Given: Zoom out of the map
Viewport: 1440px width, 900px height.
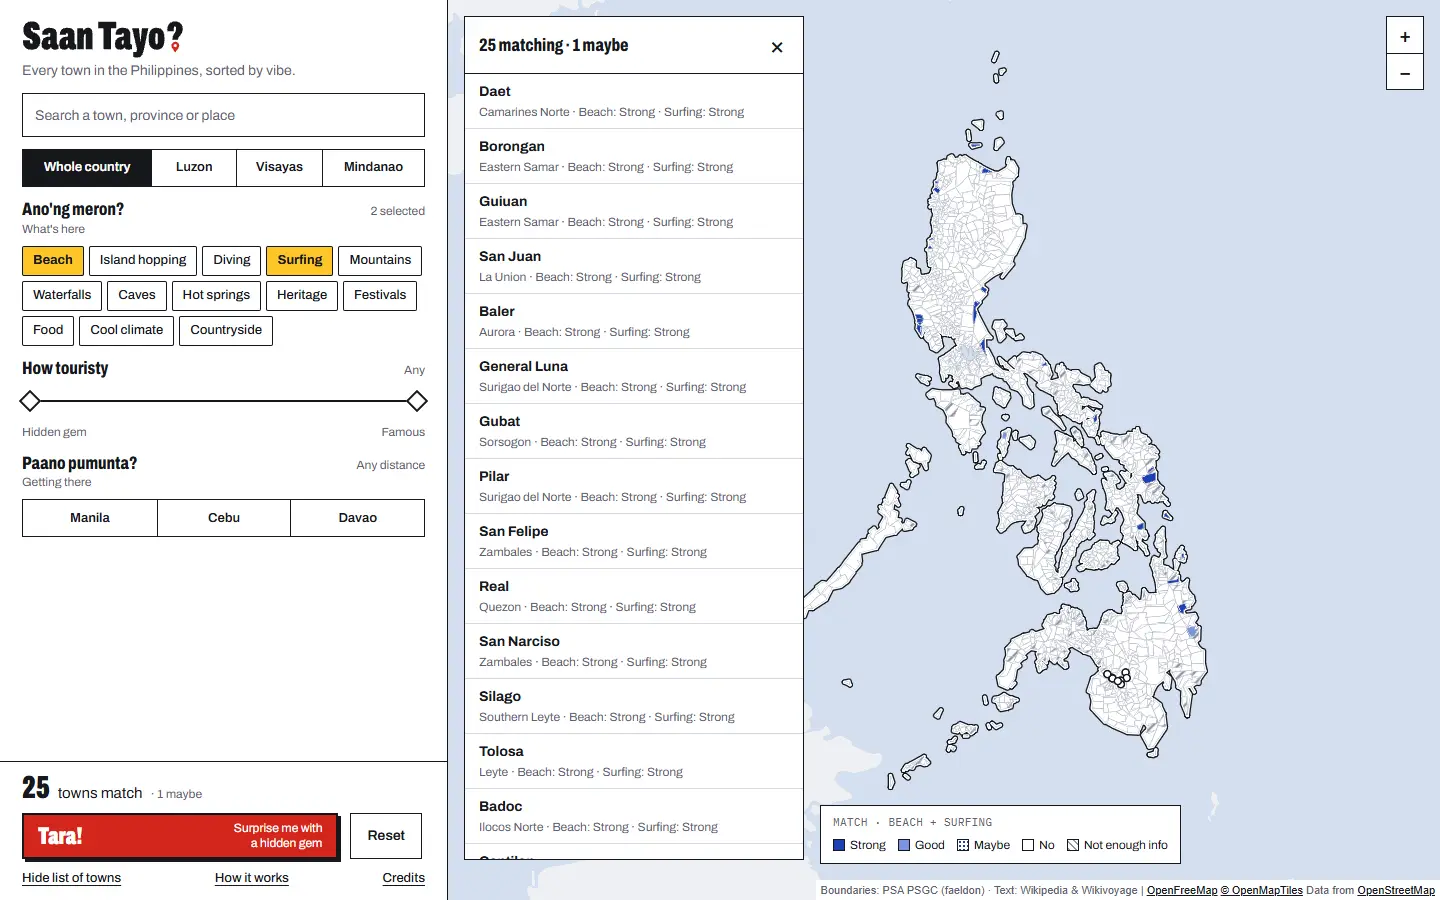Looking at the screenshot, I should pos(1404,73).
